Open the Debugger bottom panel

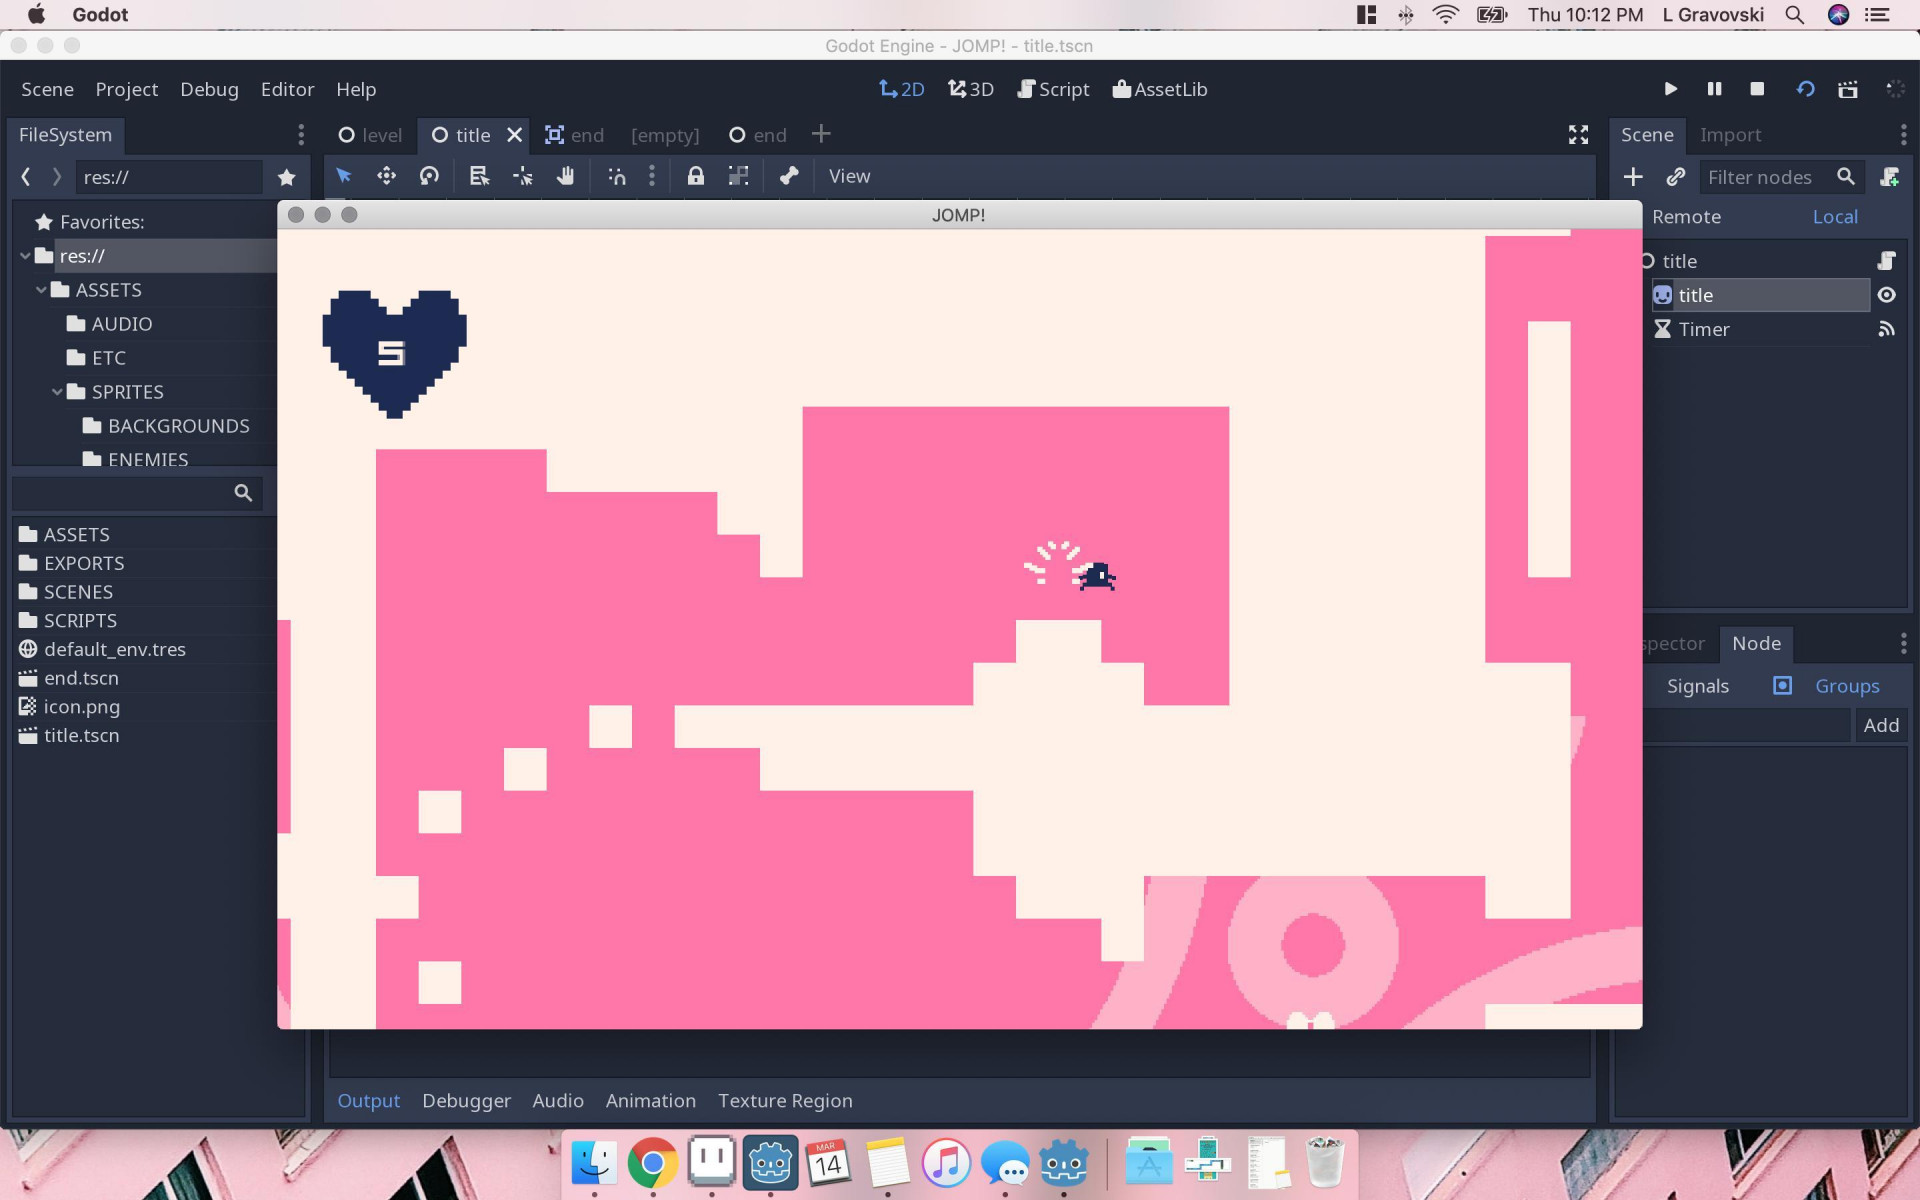(x=466, y=1101)
